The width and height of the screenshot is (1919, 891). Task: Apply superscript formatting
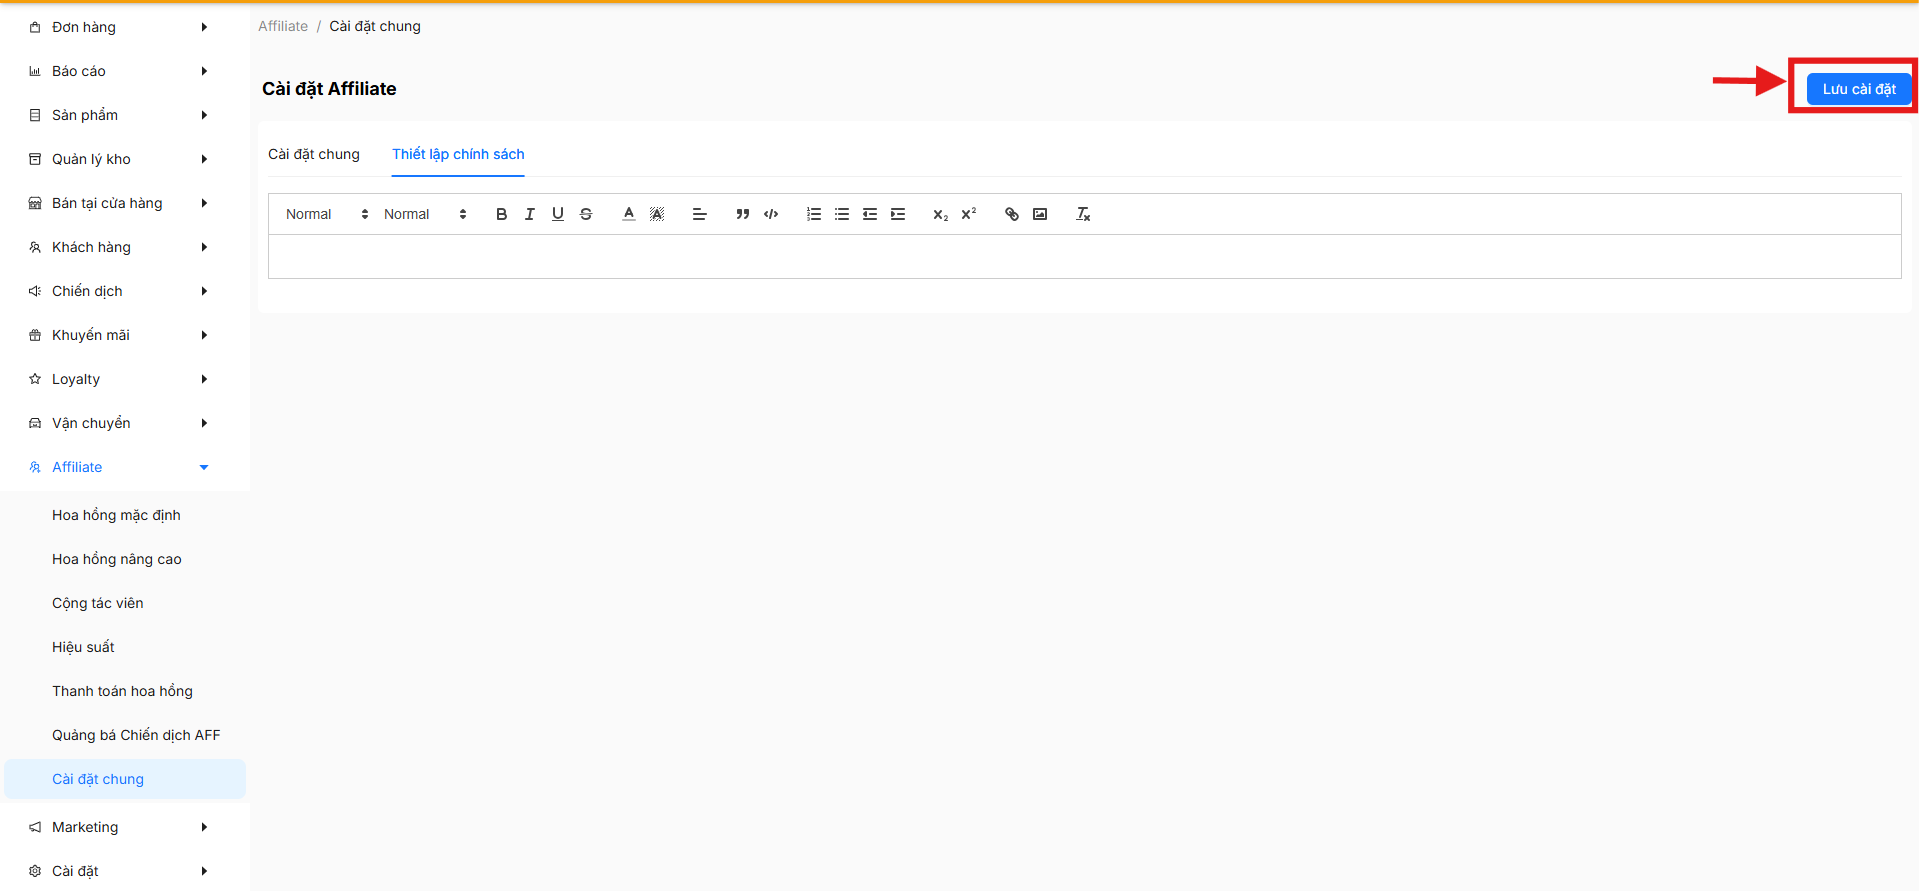969,214
